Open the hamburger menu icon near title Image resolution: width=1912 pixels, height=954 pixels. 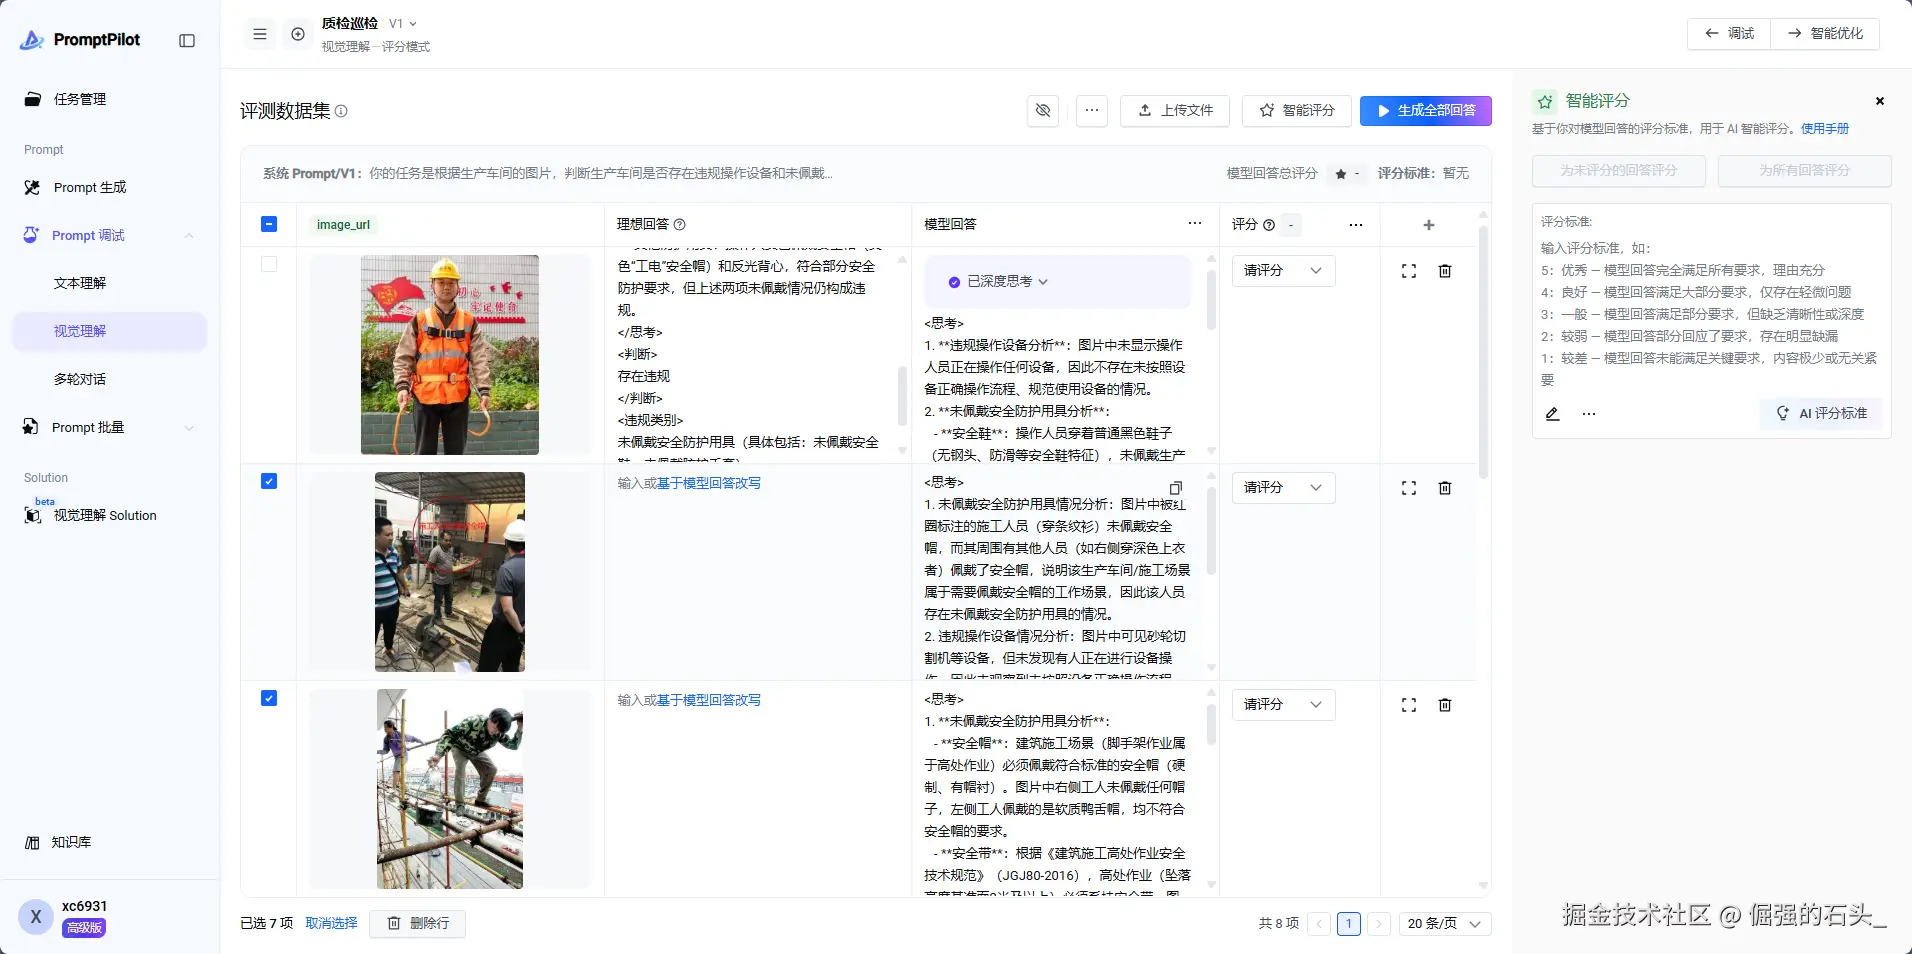(x=260, y=35)
